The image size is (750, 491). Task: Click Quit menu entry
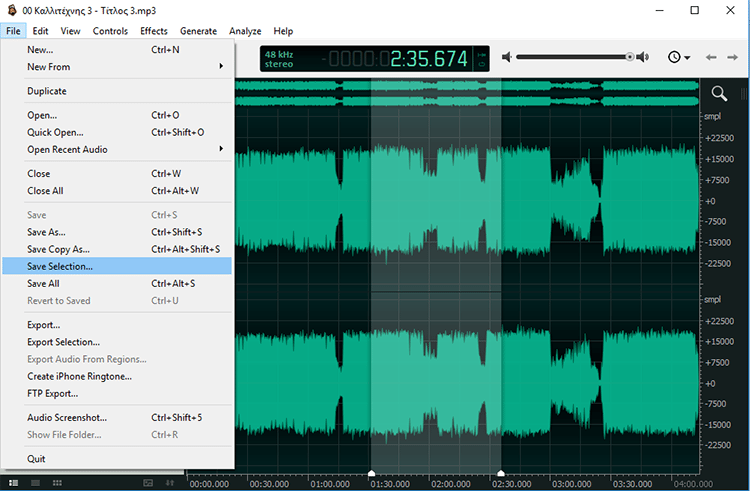tap(117, 458)
